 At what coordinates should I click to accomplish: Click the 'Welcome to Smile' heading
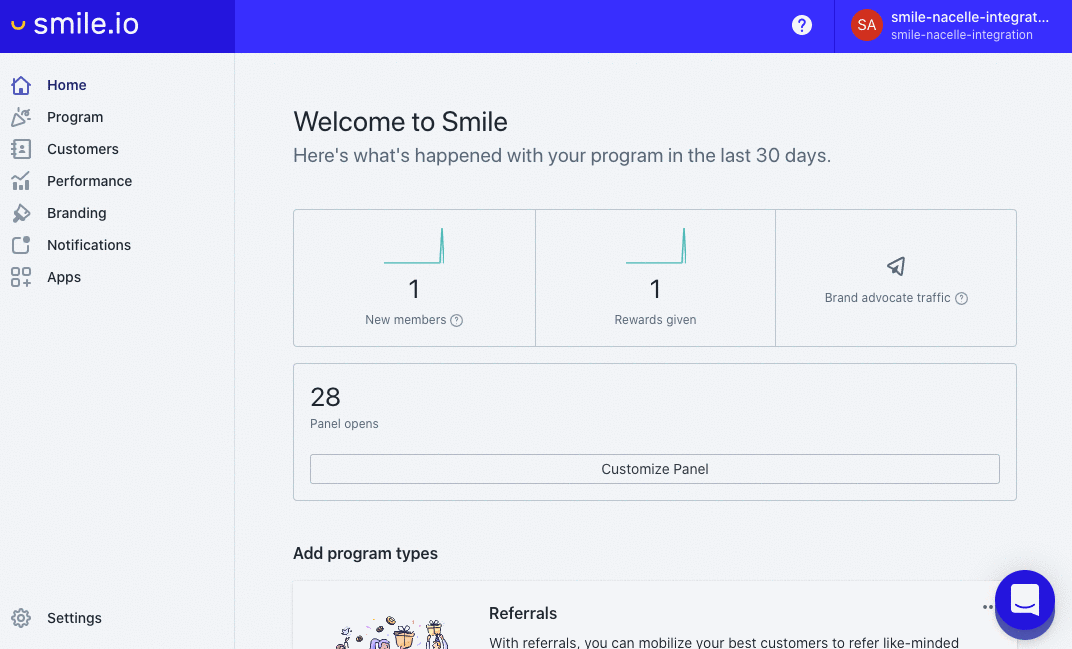pyautogui.click(x=401, y=122)
